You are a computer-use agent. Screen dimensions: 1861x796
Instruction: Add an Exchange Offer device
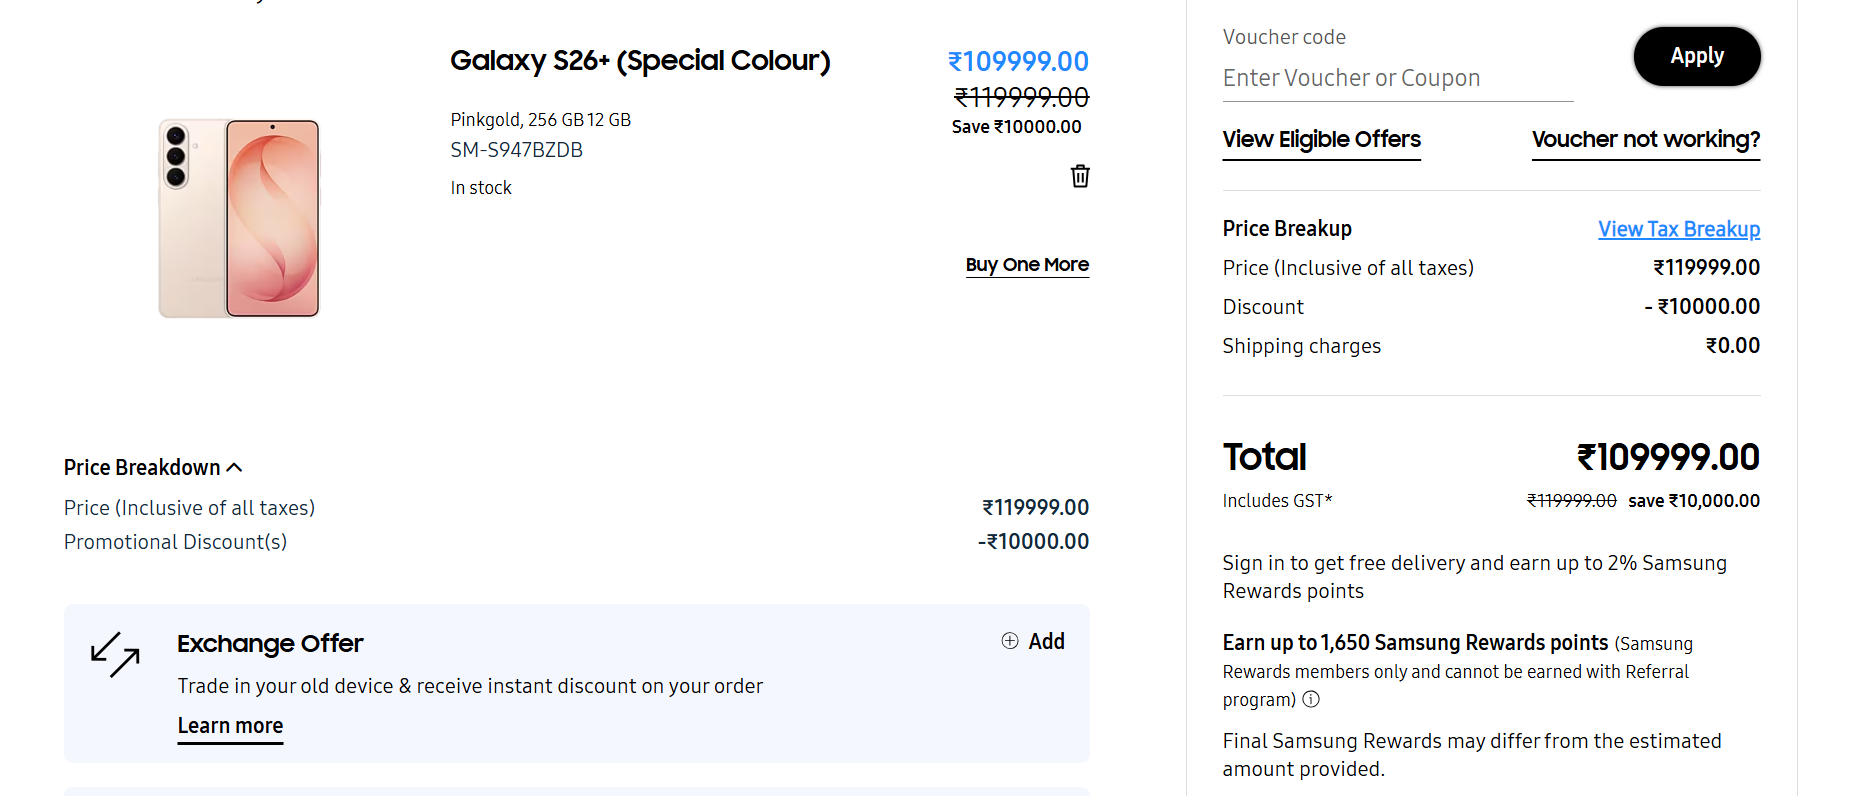coord(1033,641)
